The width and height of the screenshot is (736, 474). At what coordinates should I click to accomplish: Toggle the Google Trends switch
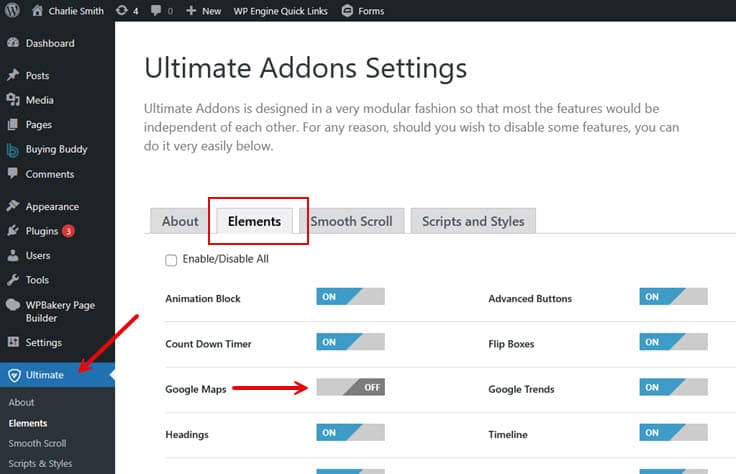pos(673,387)
